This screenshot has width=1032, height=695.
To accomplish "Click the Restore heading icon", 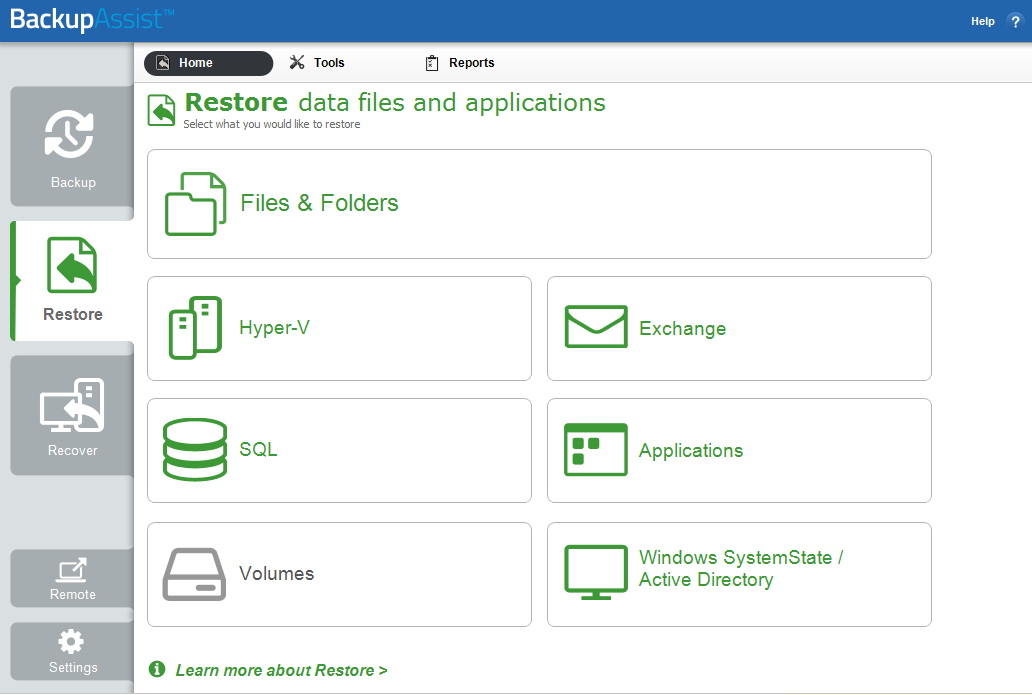I will click(161, 110).
